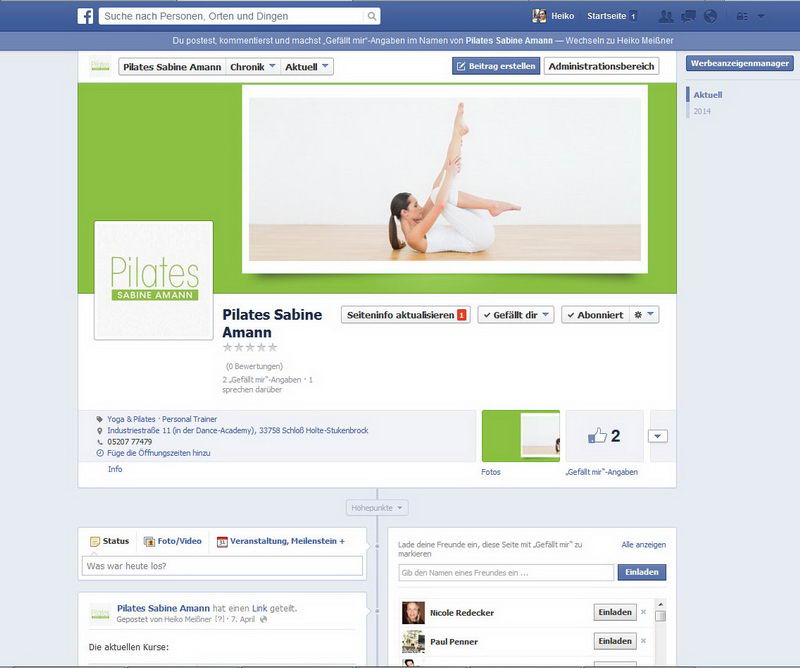Image resolution: width=800 pixels, height=668 pixels.
Task: Click the Pilates Sabine Amann profile picture
Action: [x=154, y=280]
